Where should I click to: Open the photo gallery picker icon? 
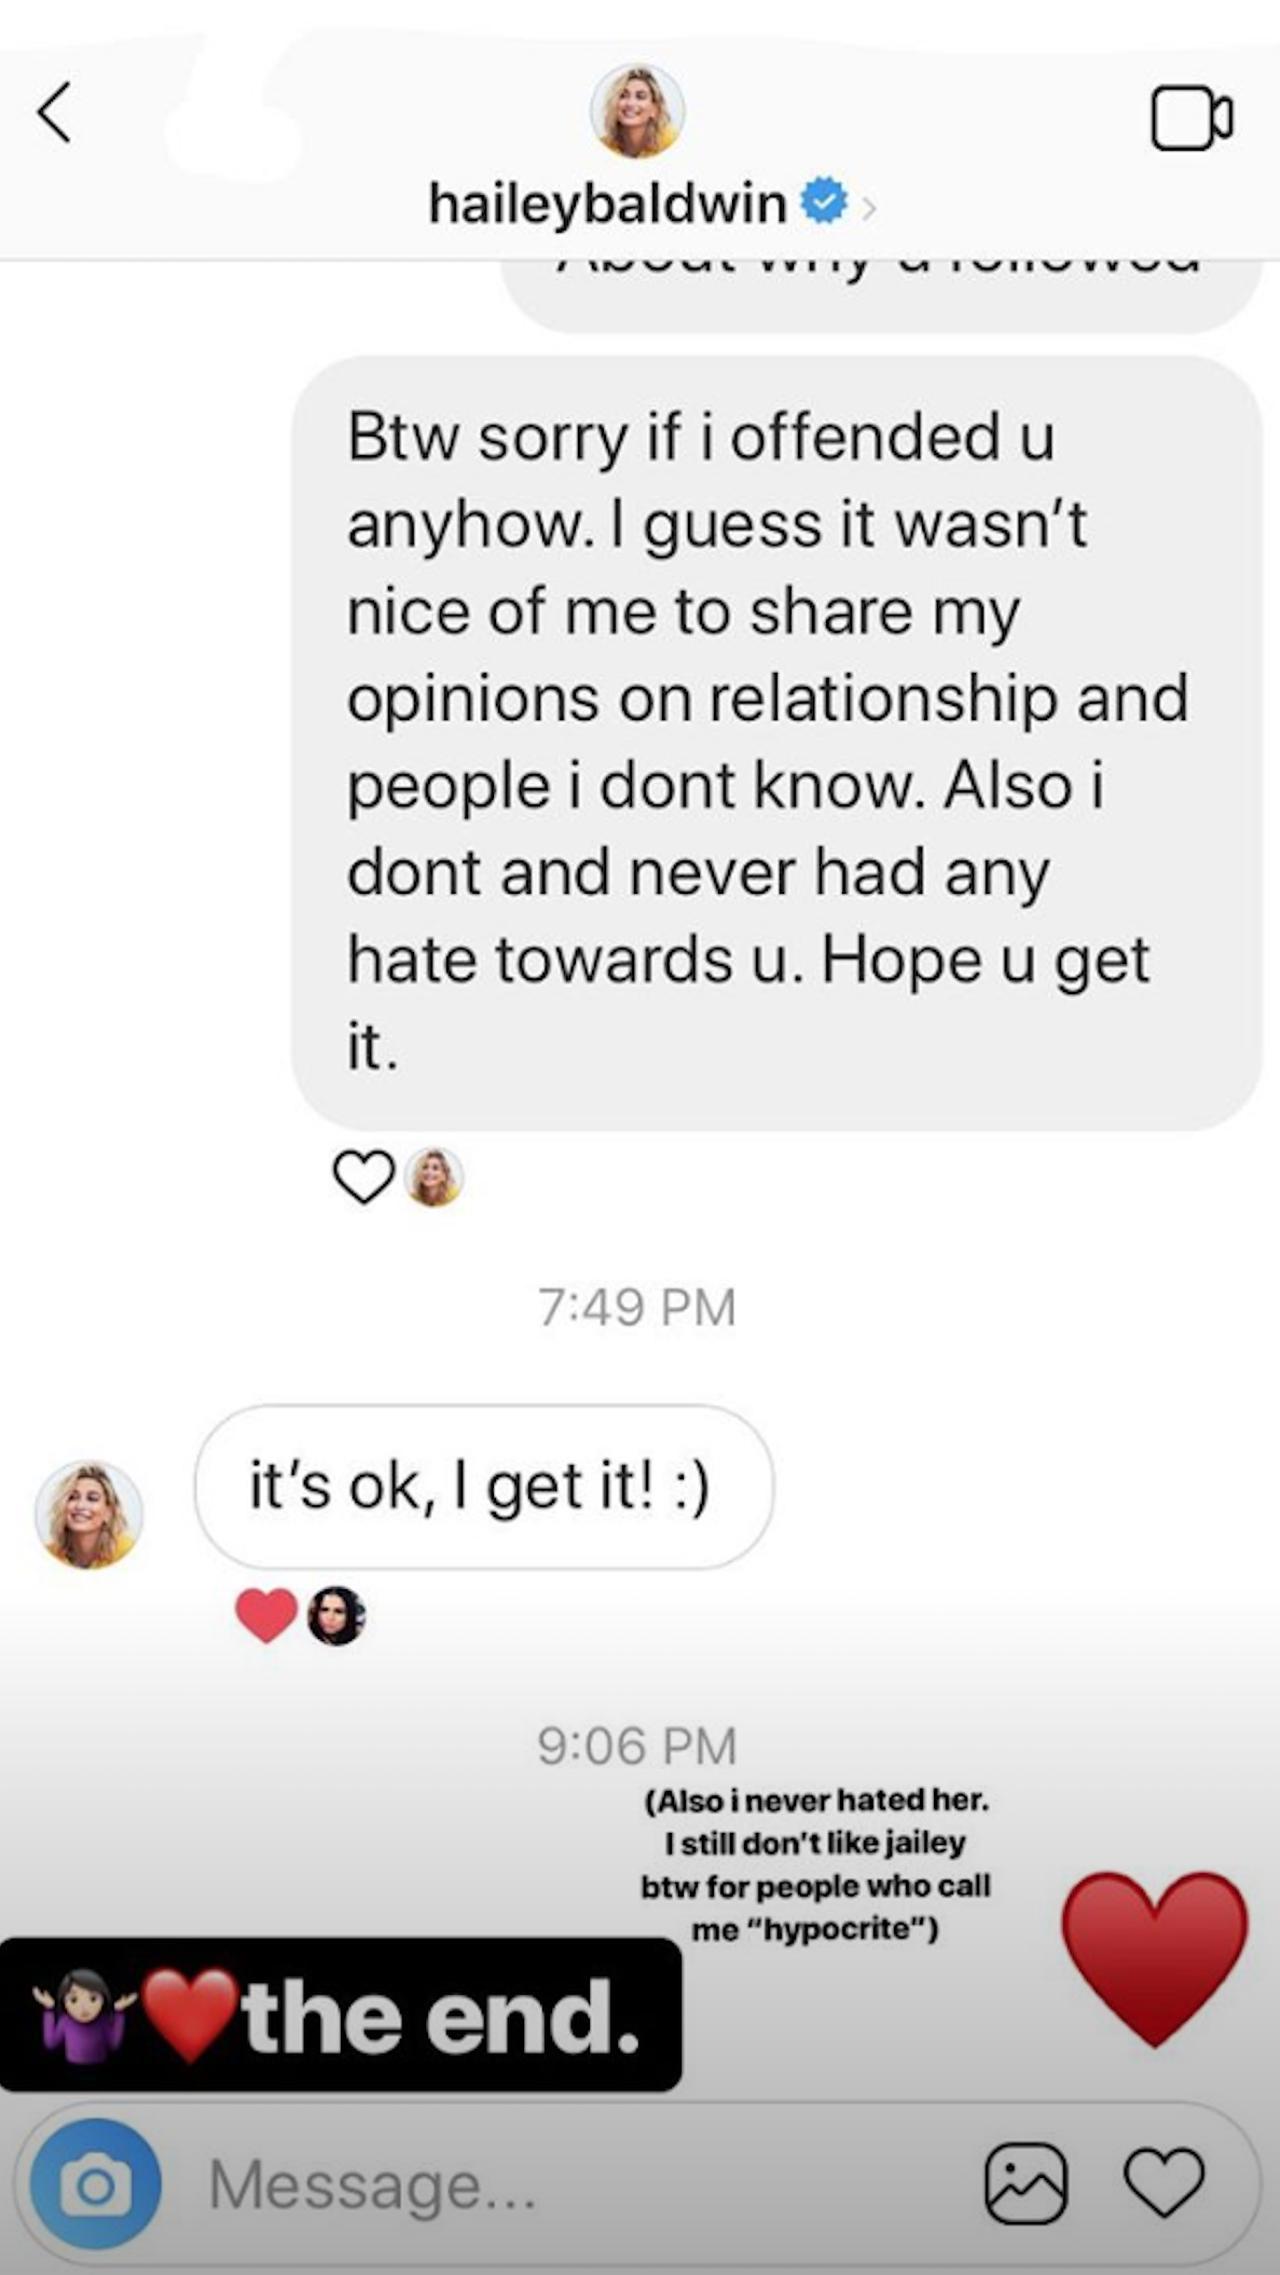[1026, 2184]
